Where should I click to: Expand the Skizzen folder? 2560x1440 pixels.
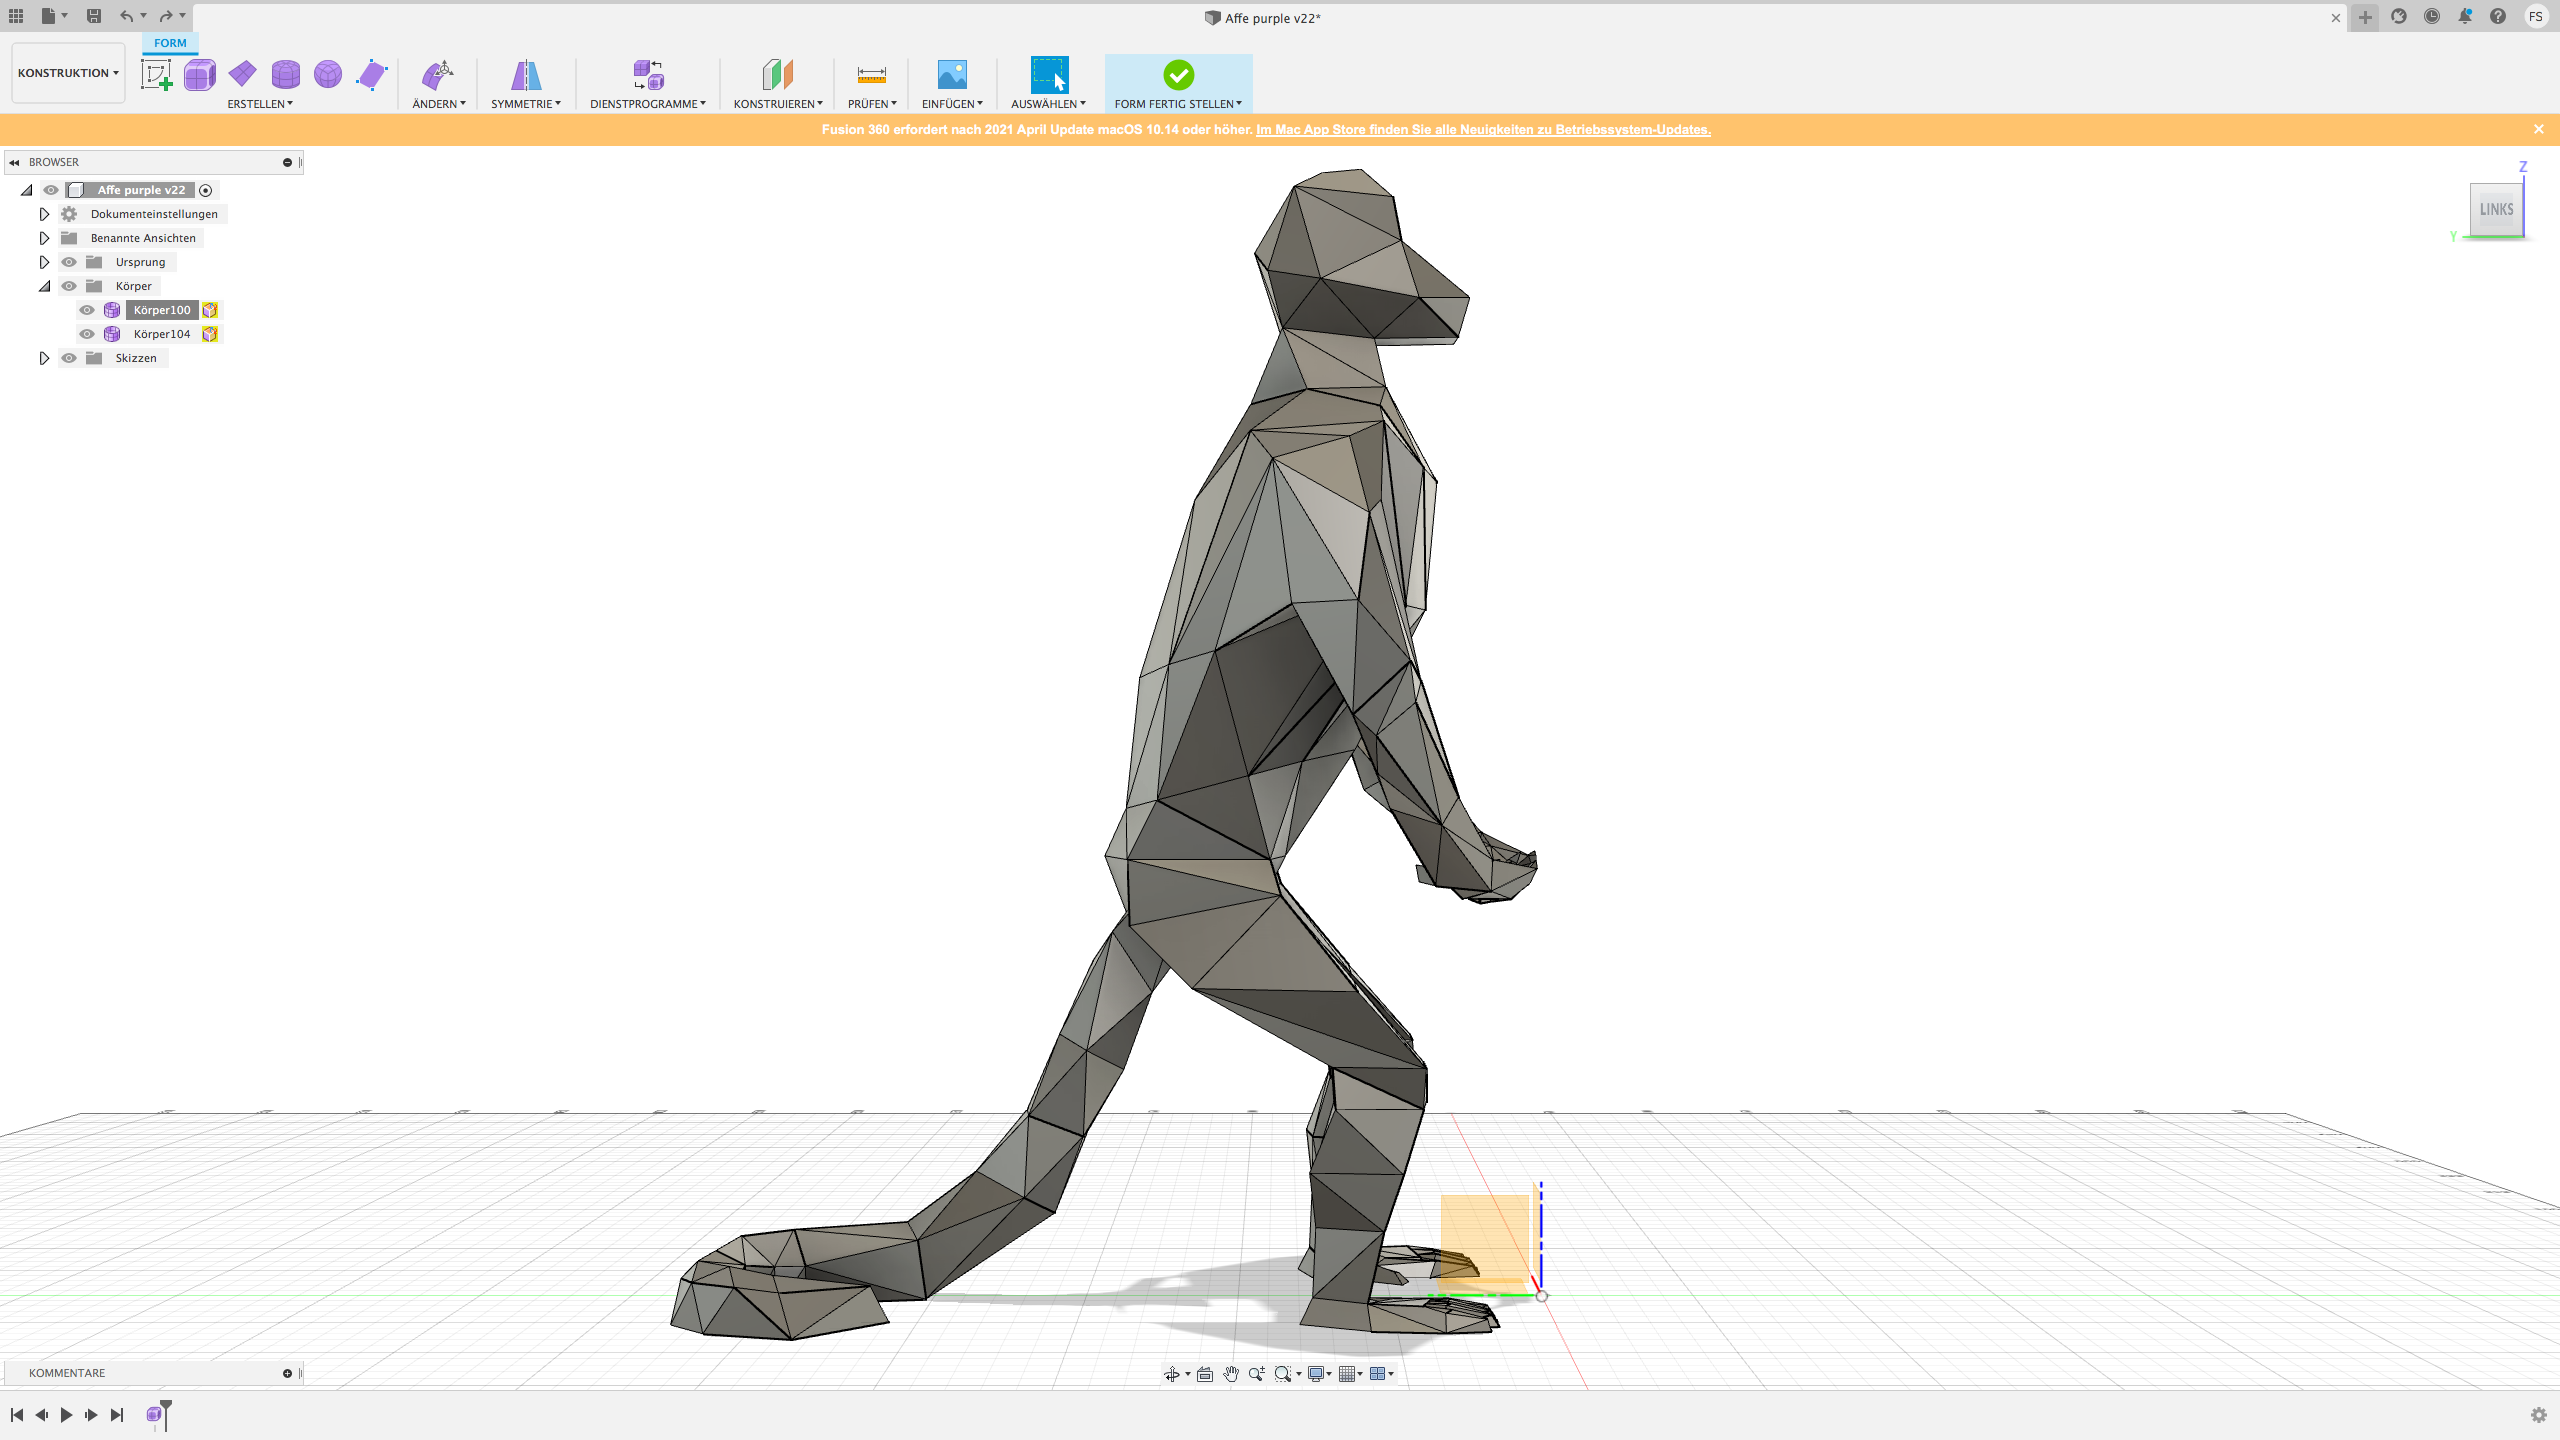(x=44, y=357)
